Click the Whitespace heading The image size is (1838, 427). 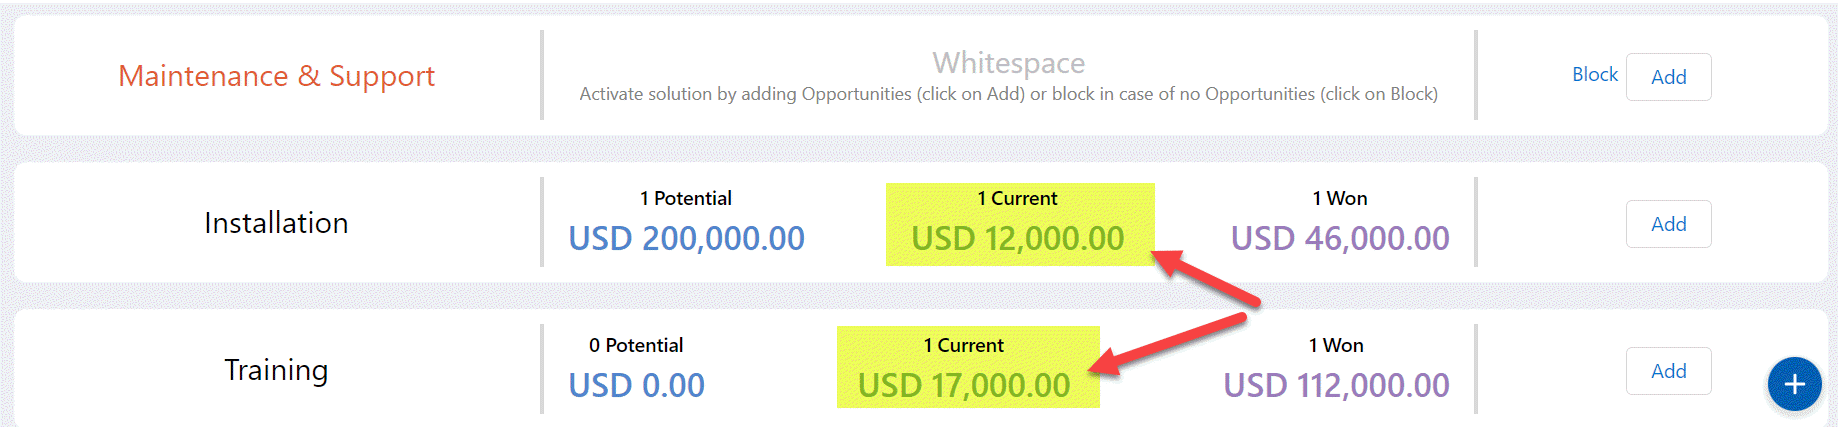tap(1008, 63)
